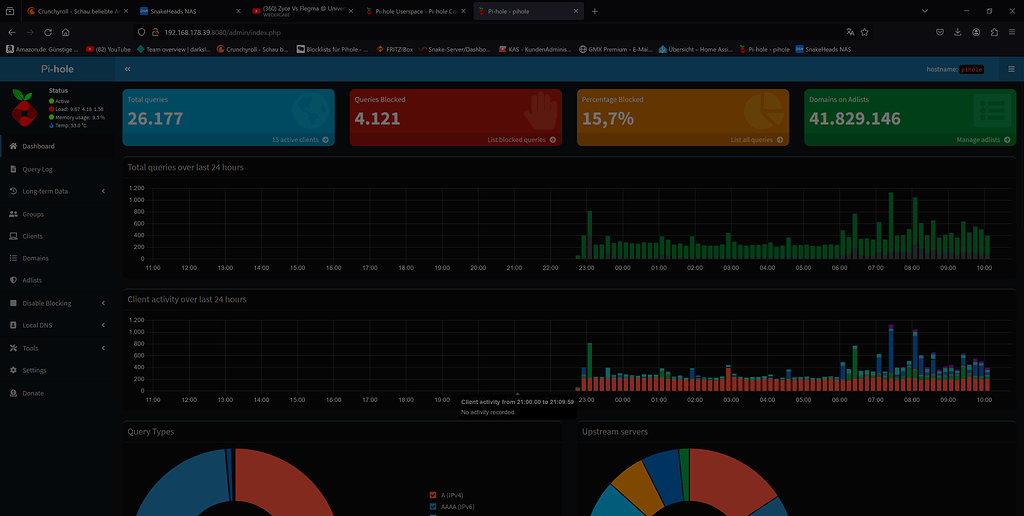The image size is (1024, 516).
Task: Open the recent browsing button left of the tabs
Action: (10, 11)
